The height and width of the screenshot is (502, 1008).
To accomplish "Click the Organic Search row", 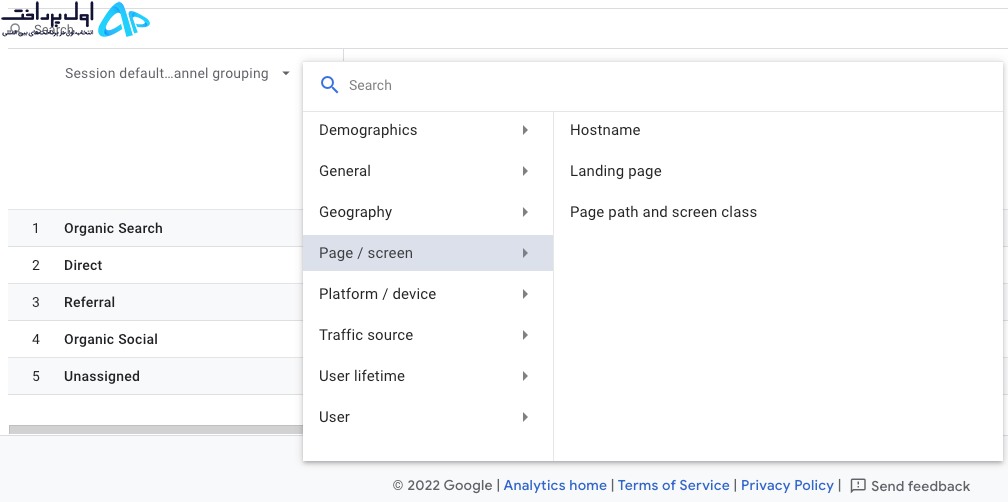I will (x=156, y=228).
